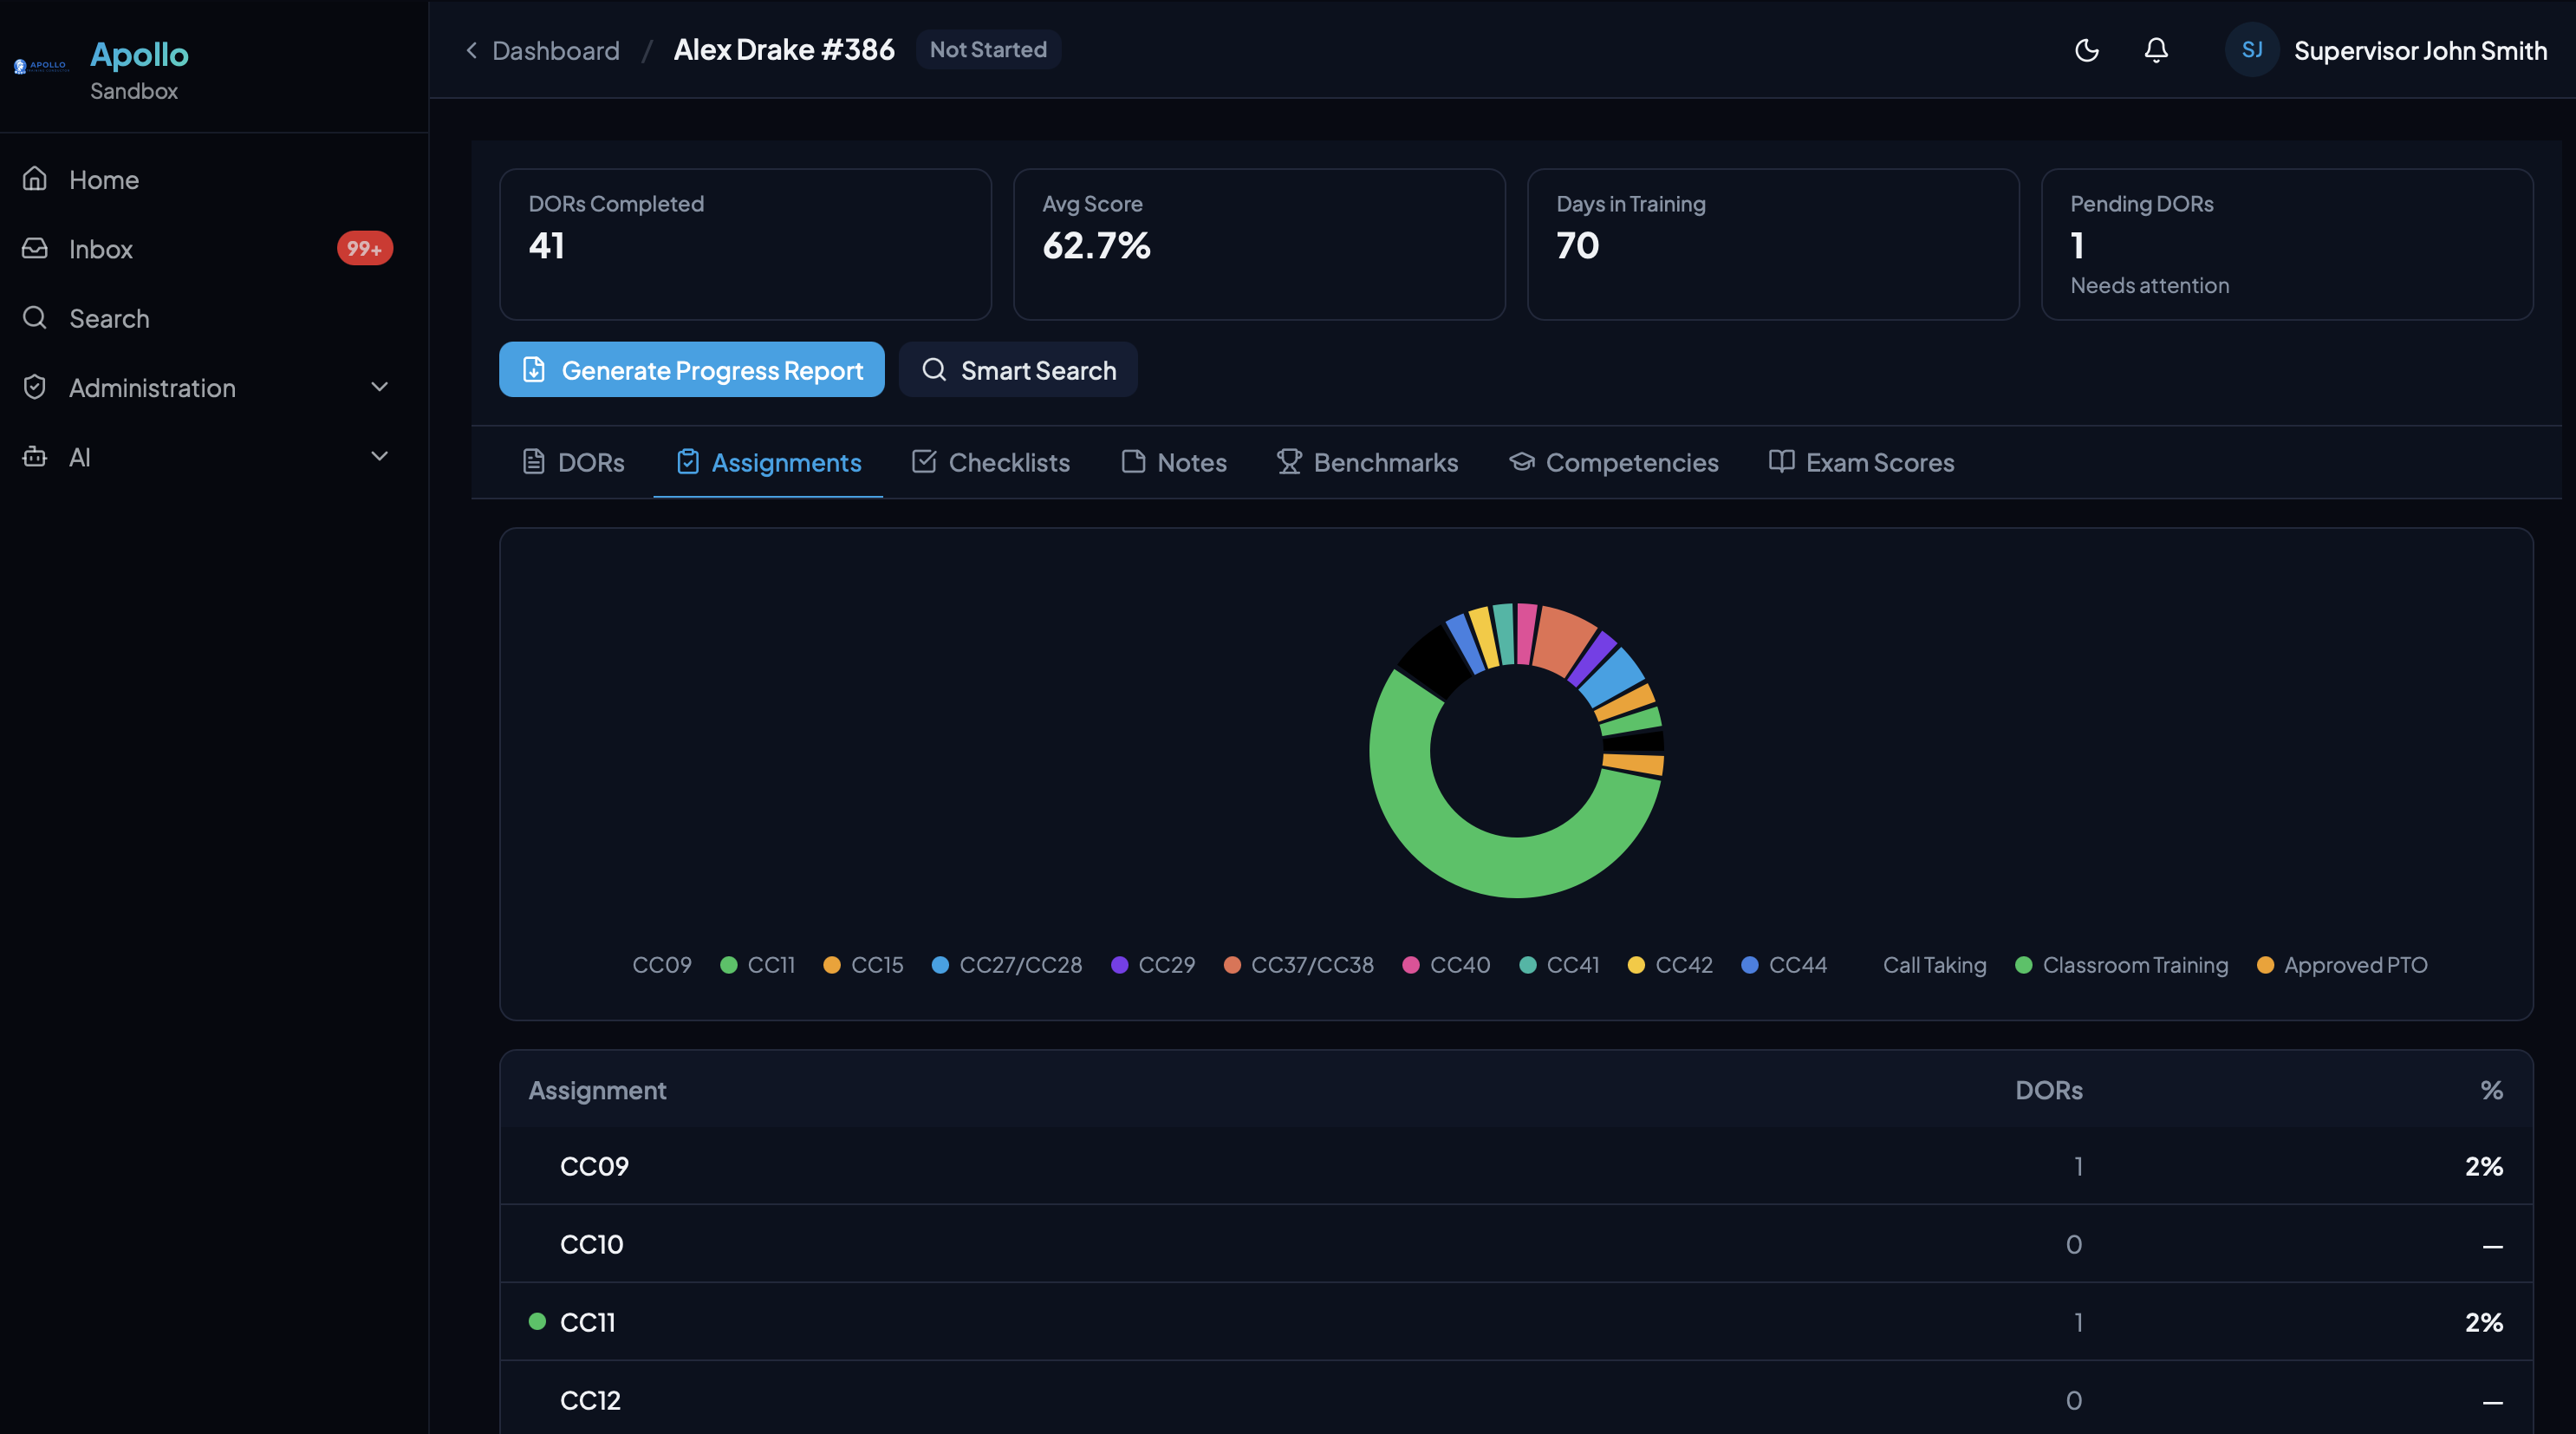2576x1434 pixels.
Task: Open the Exam Scores book icon
Action: 1781,462
